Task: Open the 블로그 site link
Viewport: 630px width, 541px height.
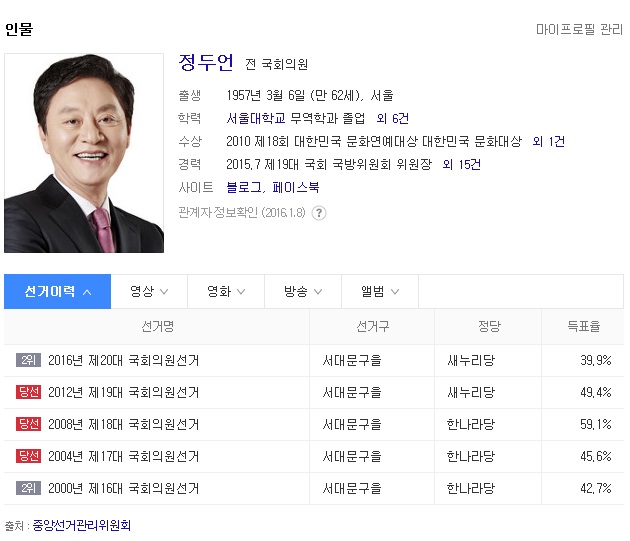Action: pos(243,187)
